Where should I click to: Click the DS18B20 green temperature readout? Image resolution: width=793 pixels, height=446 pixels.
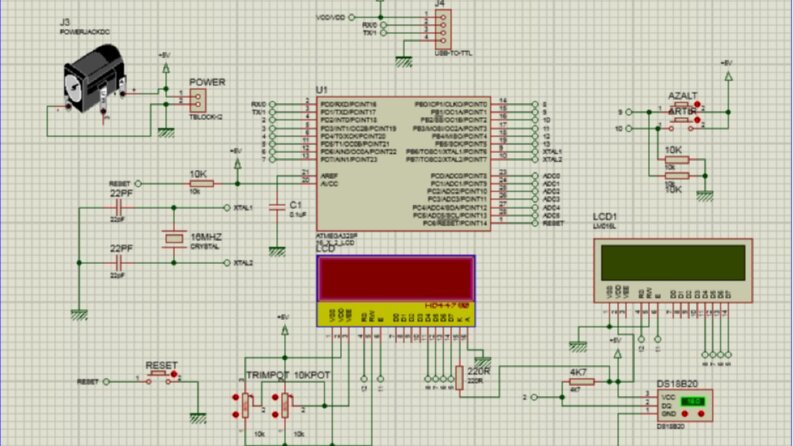692,402
